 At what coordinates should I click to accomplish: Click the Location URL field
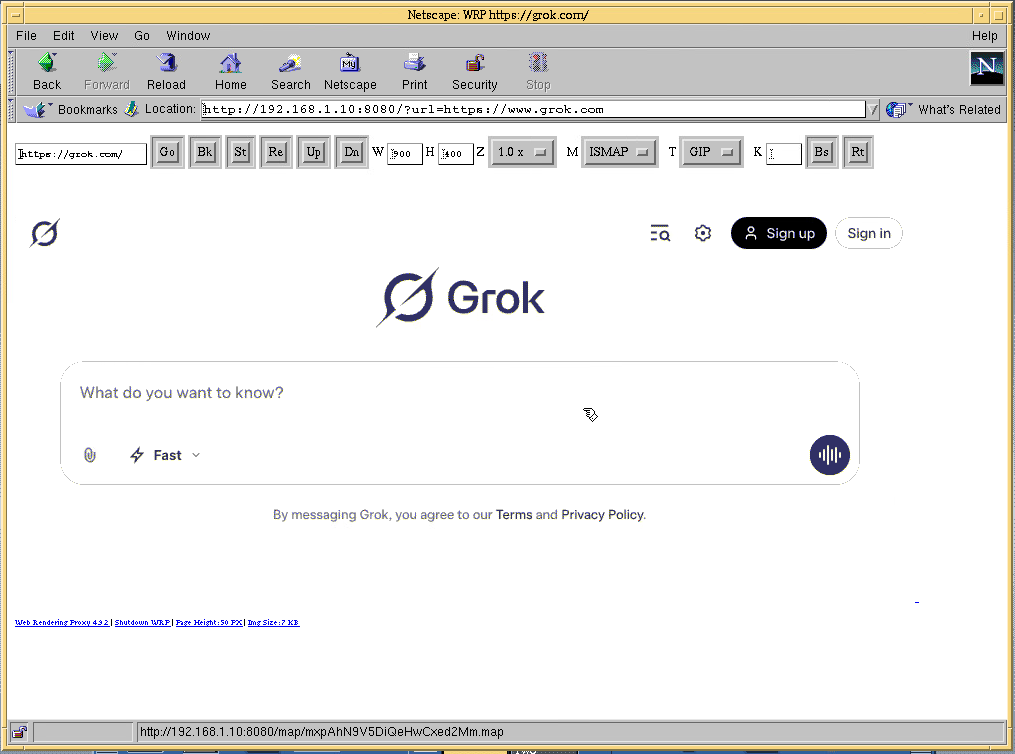tap(532, 109)
